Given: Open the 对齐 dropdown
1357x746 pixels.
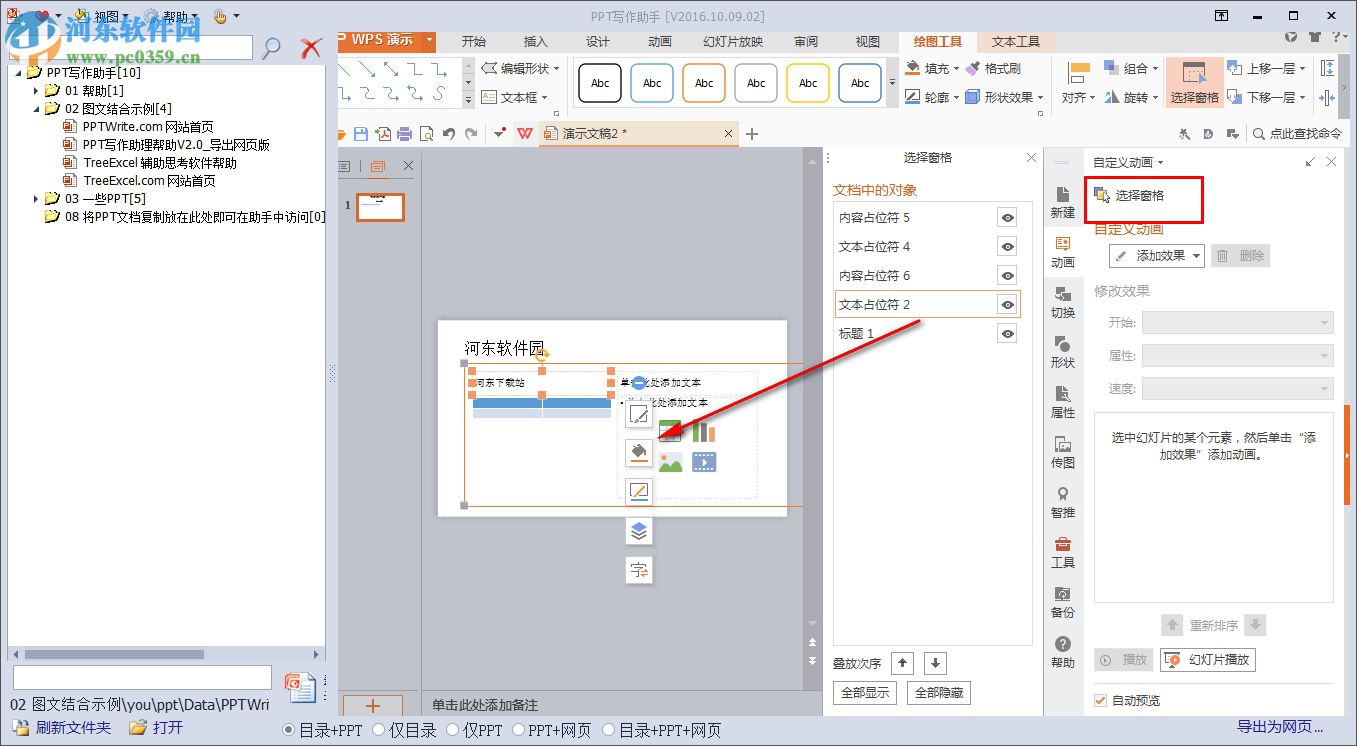Looking at the screenshot, I should coord(1078,98).
